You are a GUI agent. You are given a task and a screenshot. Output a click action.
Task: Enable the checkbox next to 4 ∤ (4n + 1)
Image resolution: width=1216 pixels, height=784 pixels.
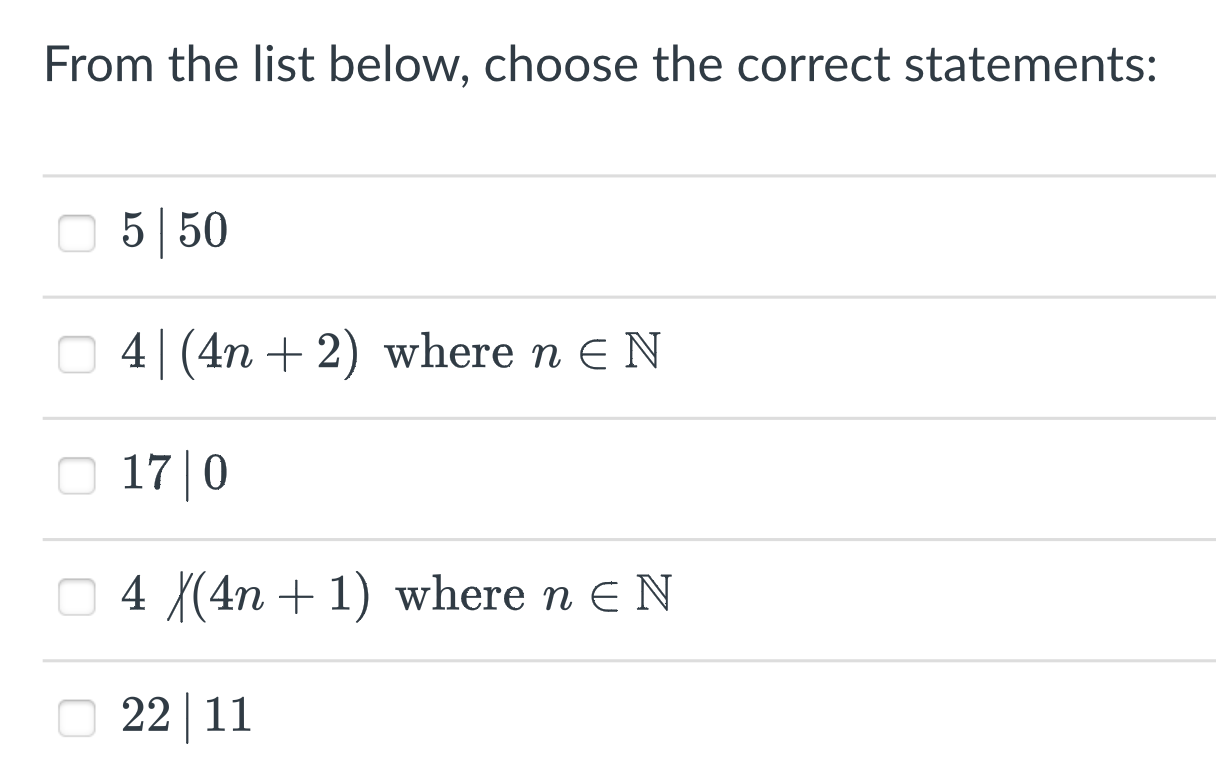[77, 596]
